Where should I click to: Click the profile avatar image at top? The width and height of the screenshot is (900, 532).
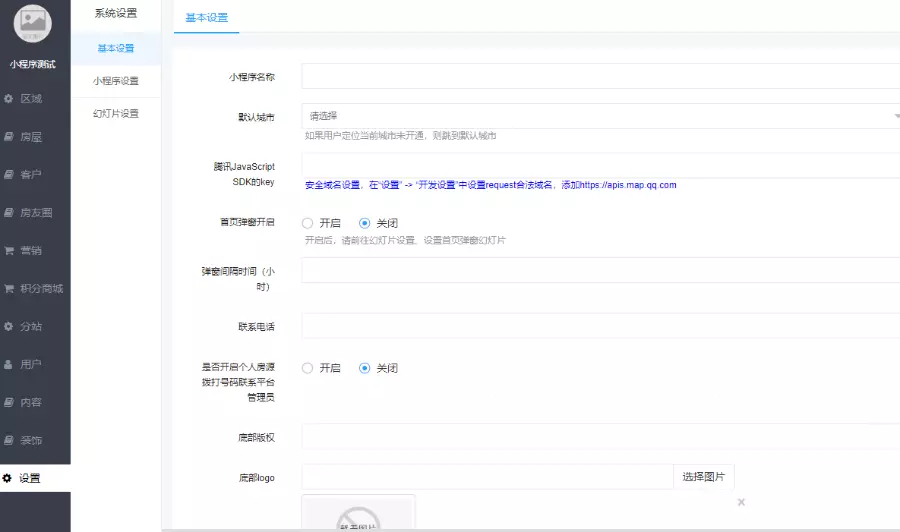pos(34,25)
